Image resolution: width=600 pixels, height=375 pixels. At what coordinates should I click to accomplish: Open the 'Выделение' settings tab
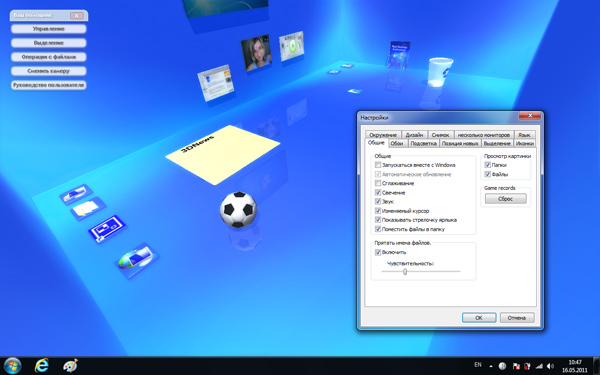(497, 143)
